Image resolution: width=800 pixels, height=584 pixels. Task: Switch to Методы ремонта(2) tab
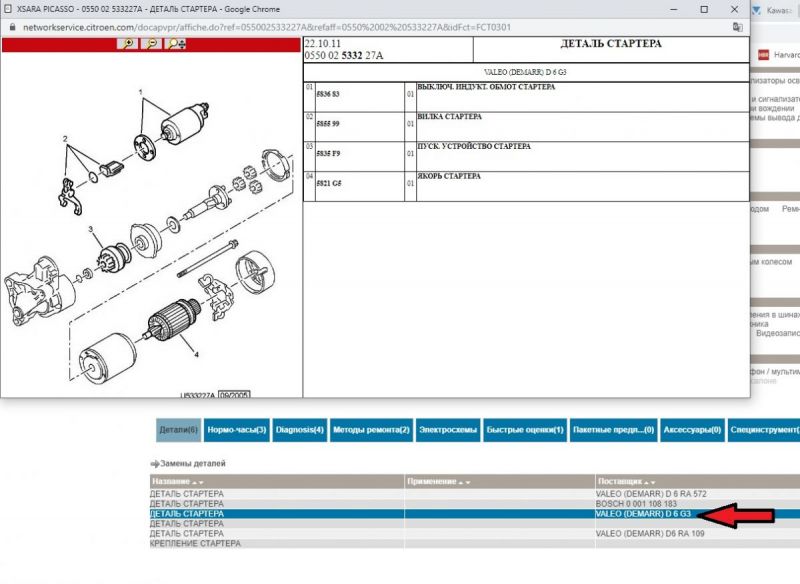[371, 430]
